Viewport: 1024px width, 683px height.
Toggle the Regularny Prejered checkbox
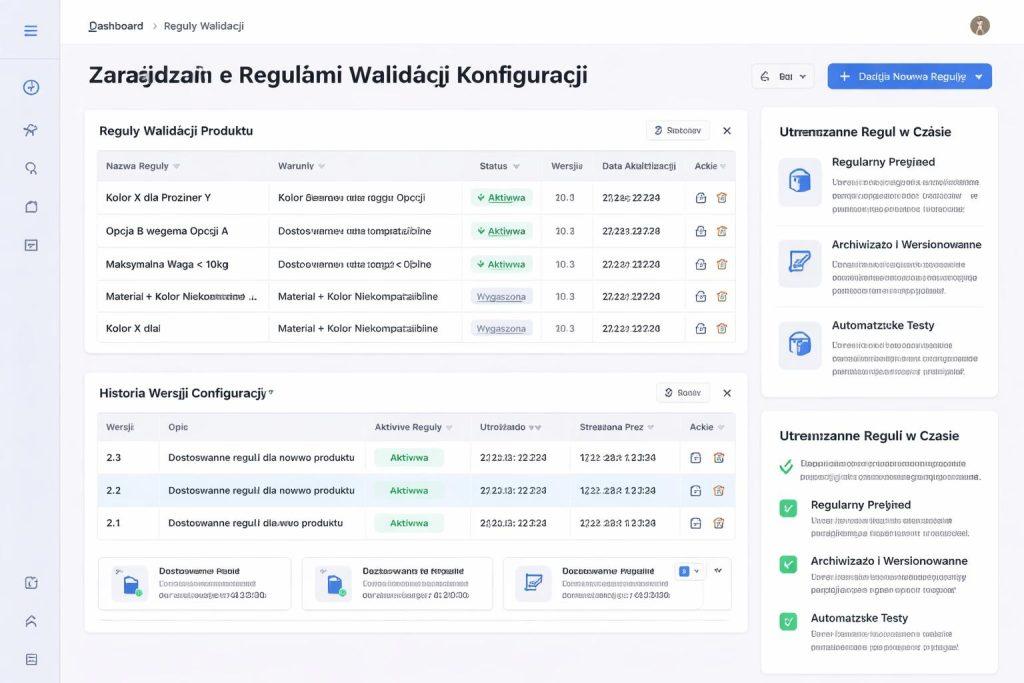[x=788, y=508]
